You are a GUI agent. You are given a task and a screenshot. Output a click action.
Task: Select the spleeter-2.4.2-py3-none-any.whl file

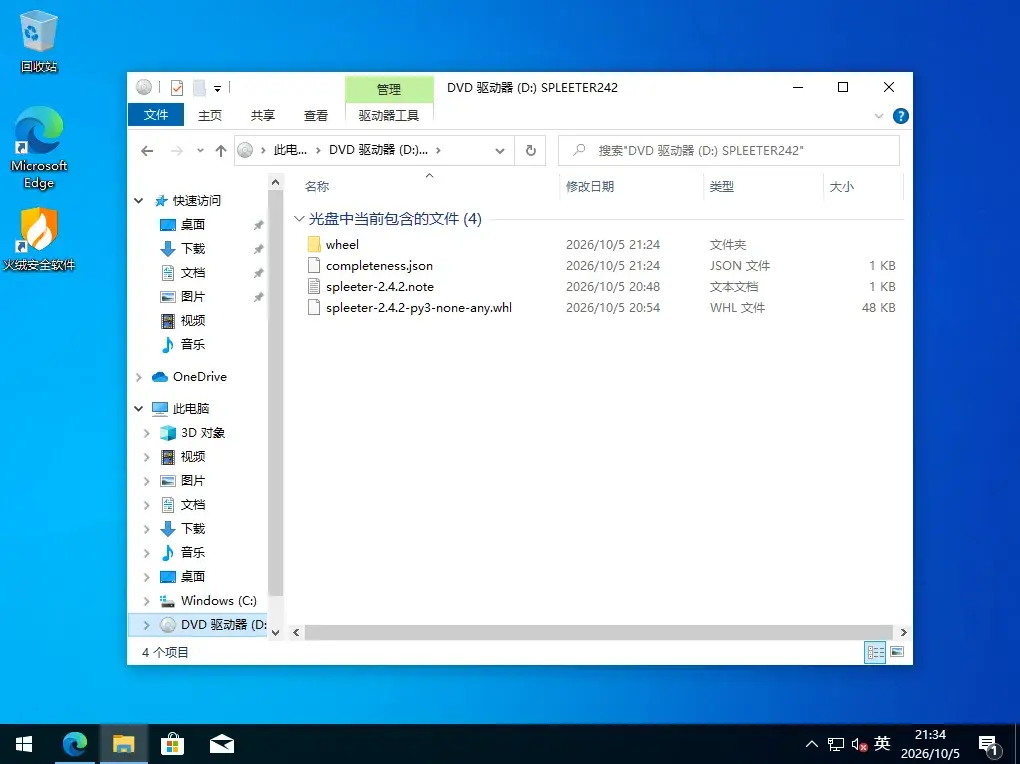pyautogui.click(x=418, y=308)
